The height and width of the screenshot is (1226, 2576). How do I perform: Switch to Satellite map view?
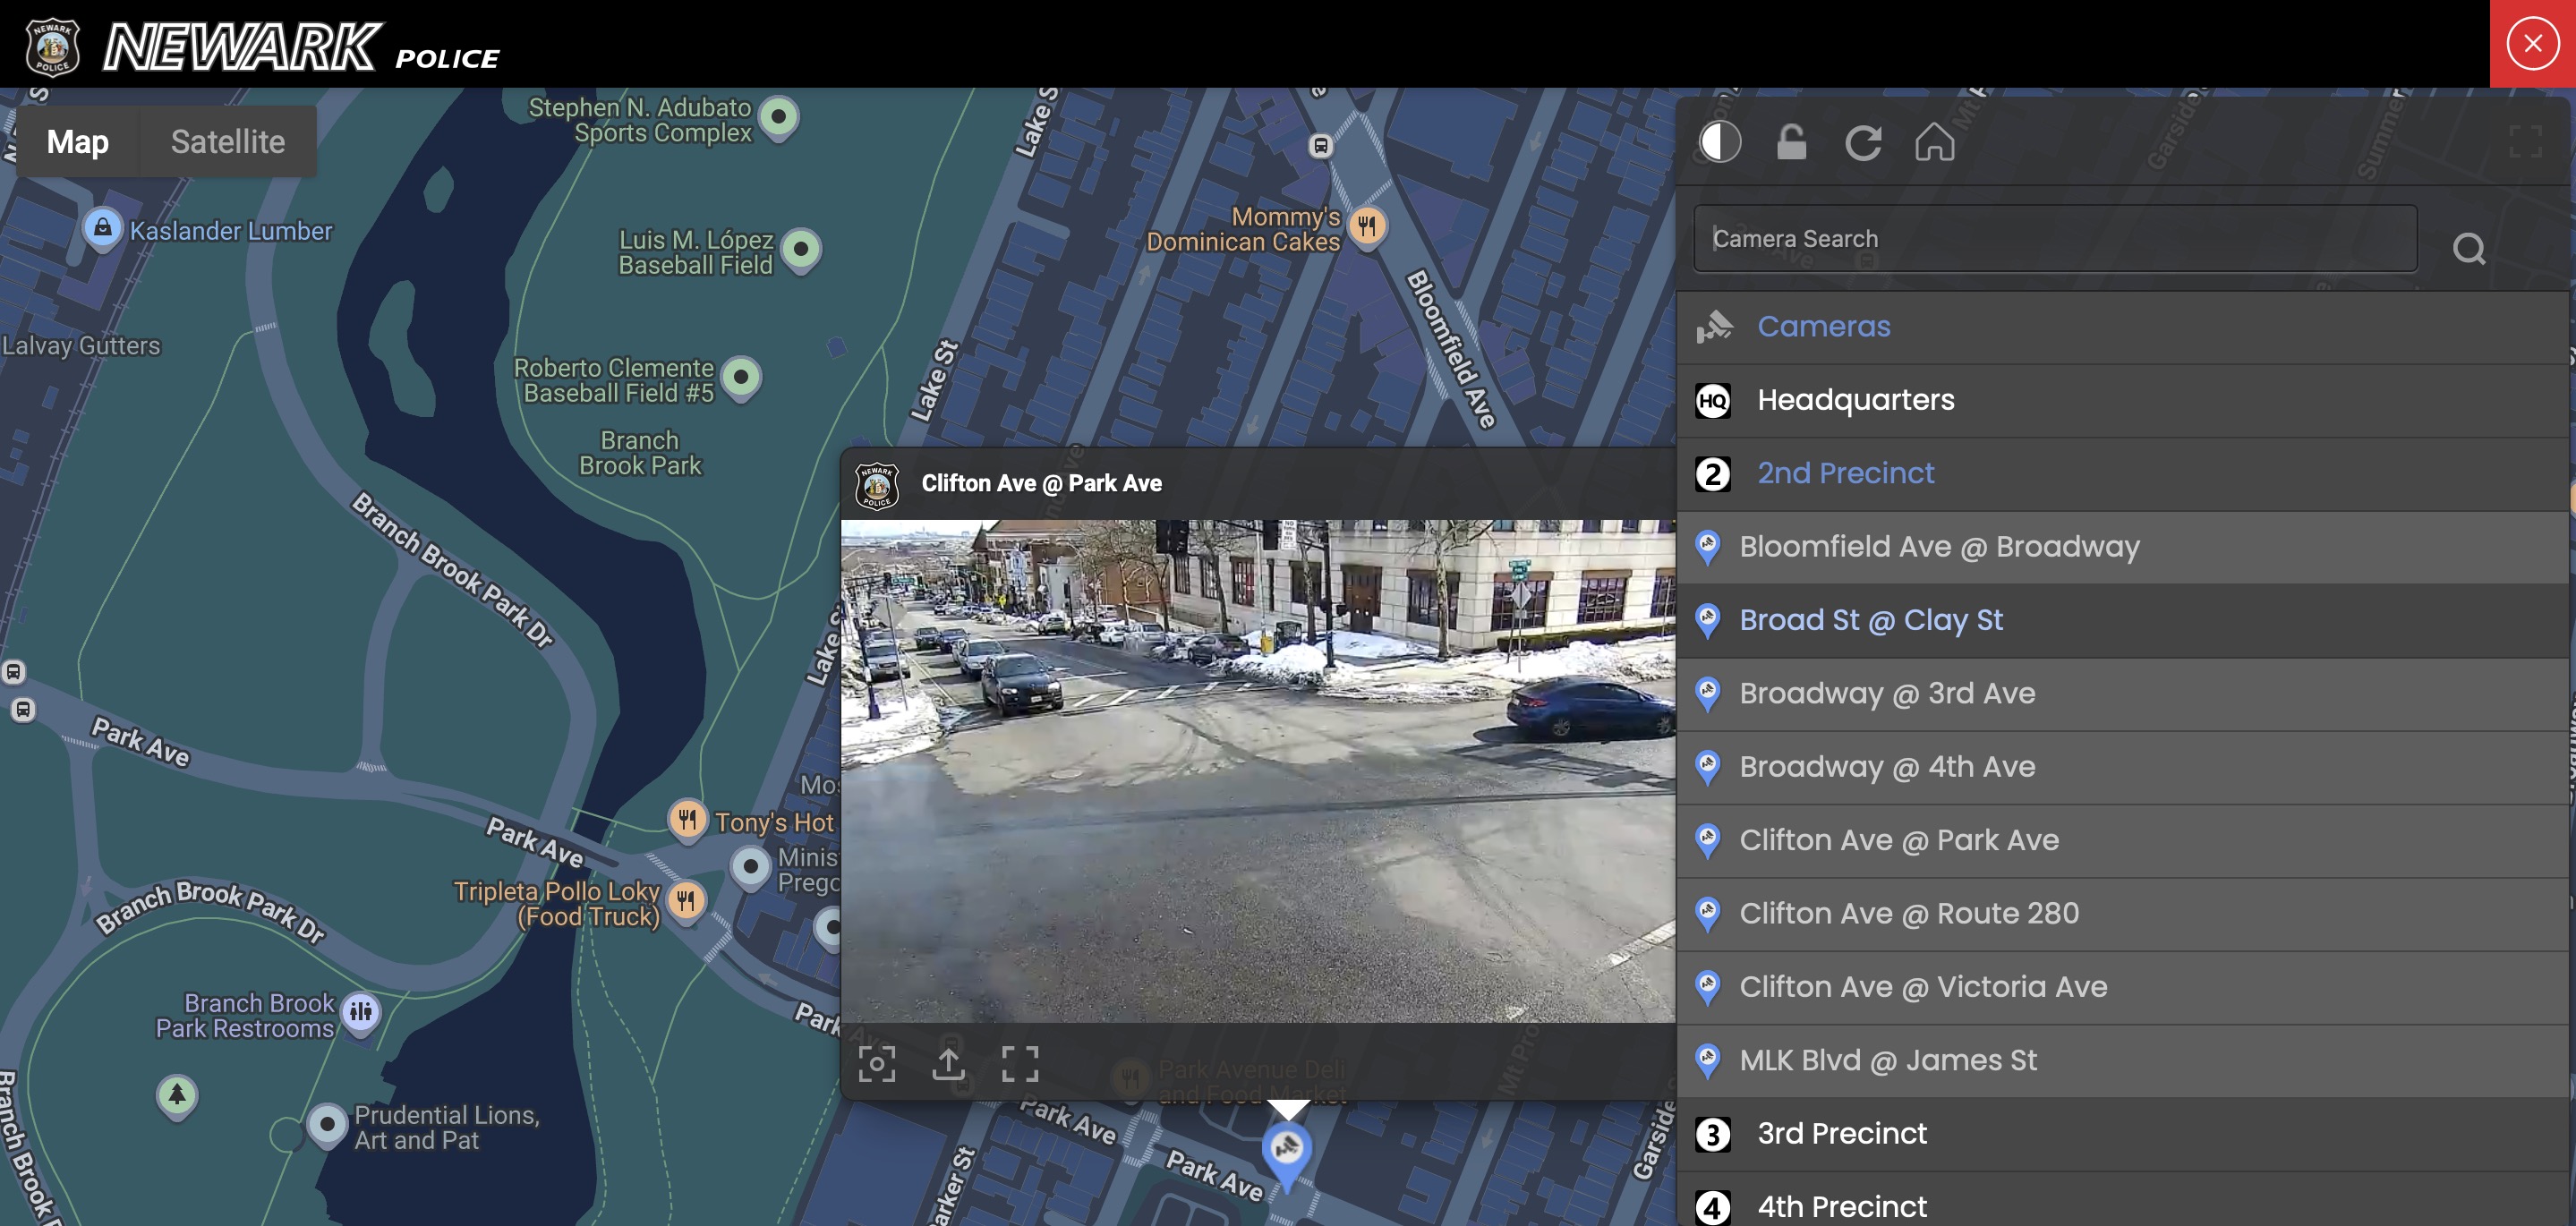coord(228,141)
